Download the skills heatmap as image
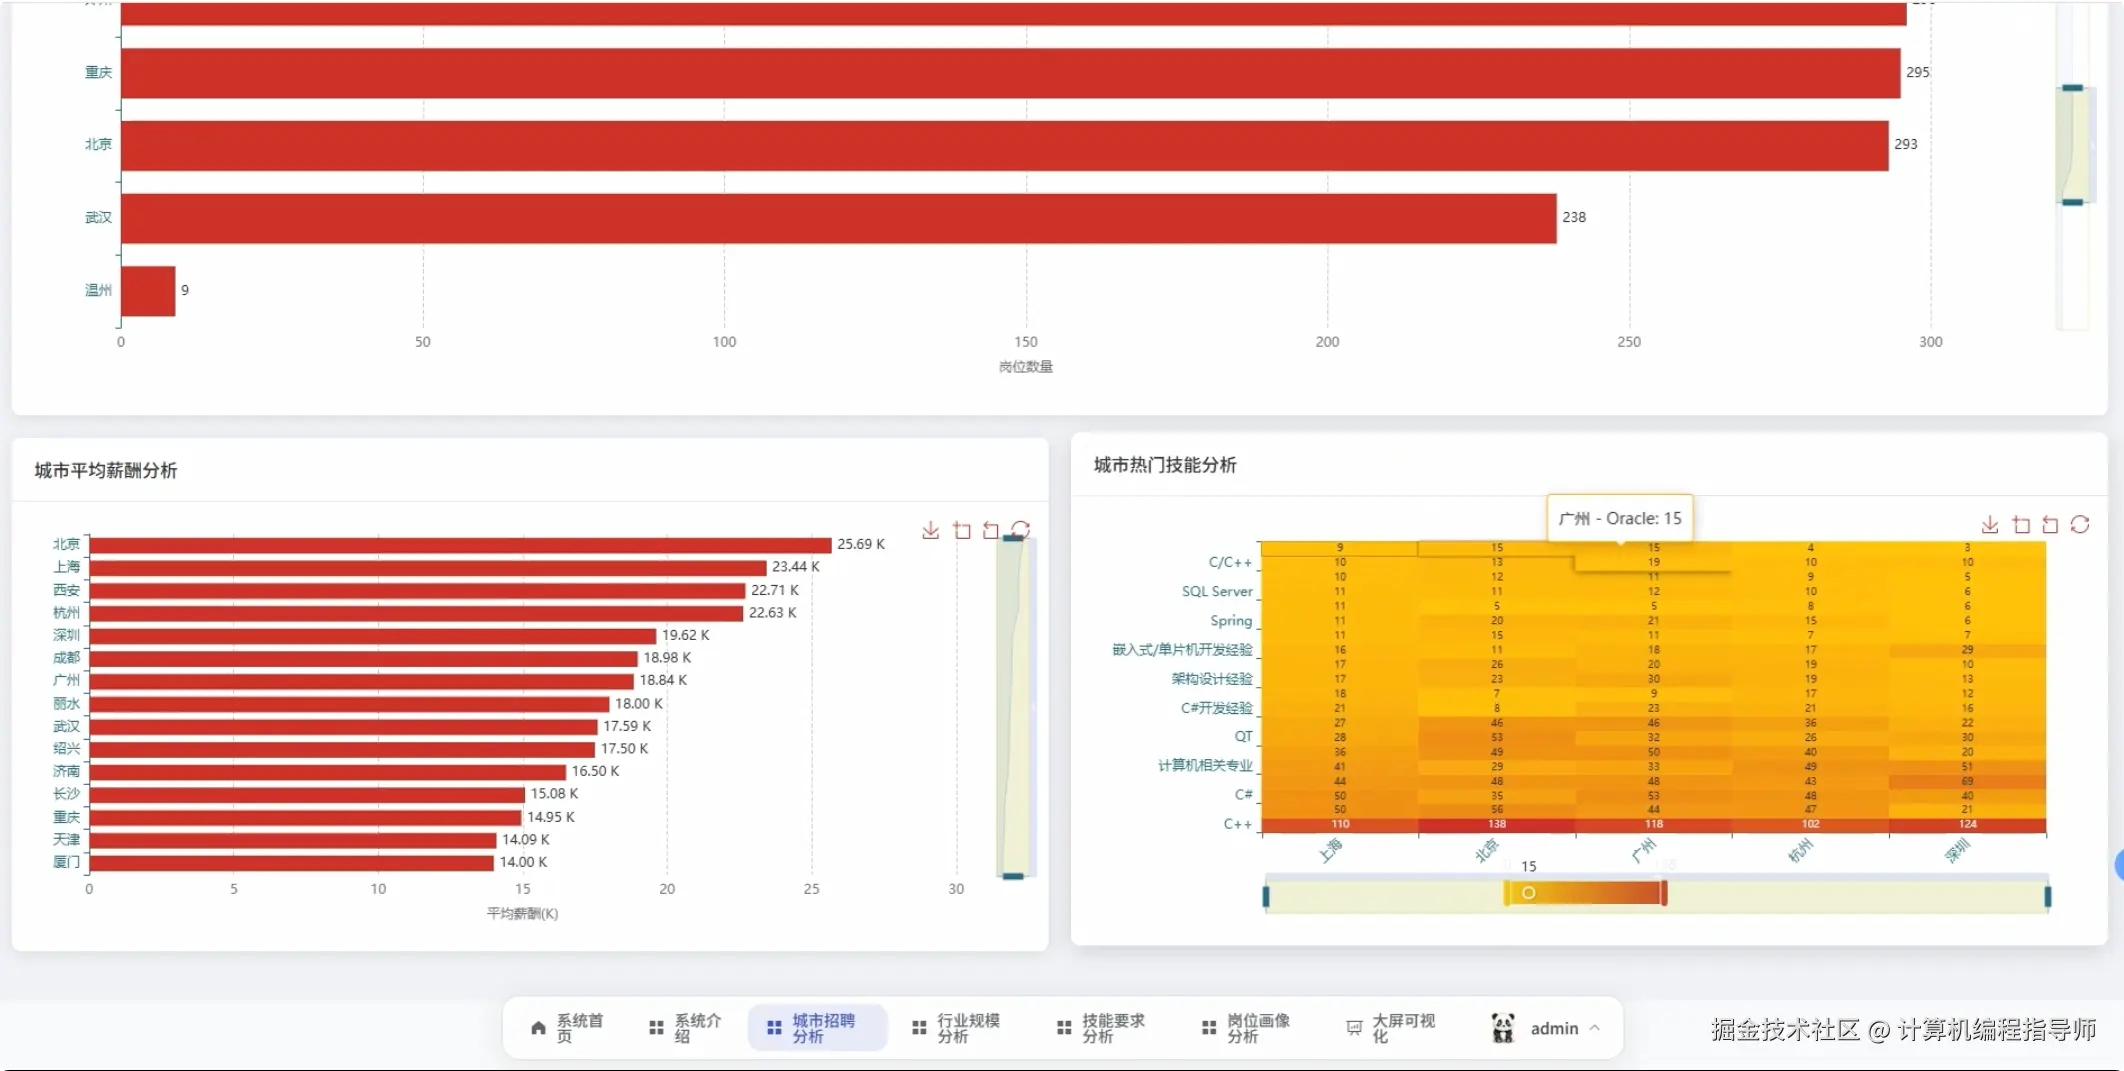 [1990, 525]
